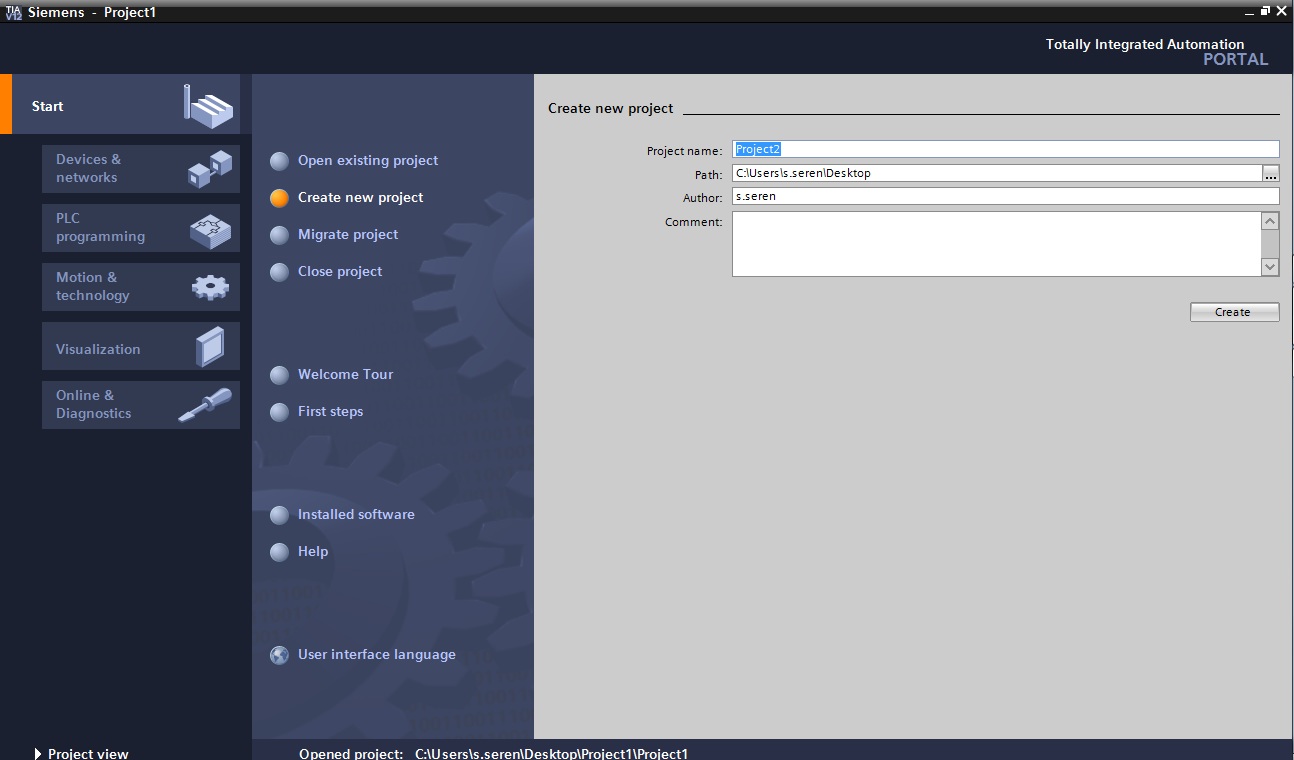
Task: Click the Migrate project link
Action: point(348,234)
